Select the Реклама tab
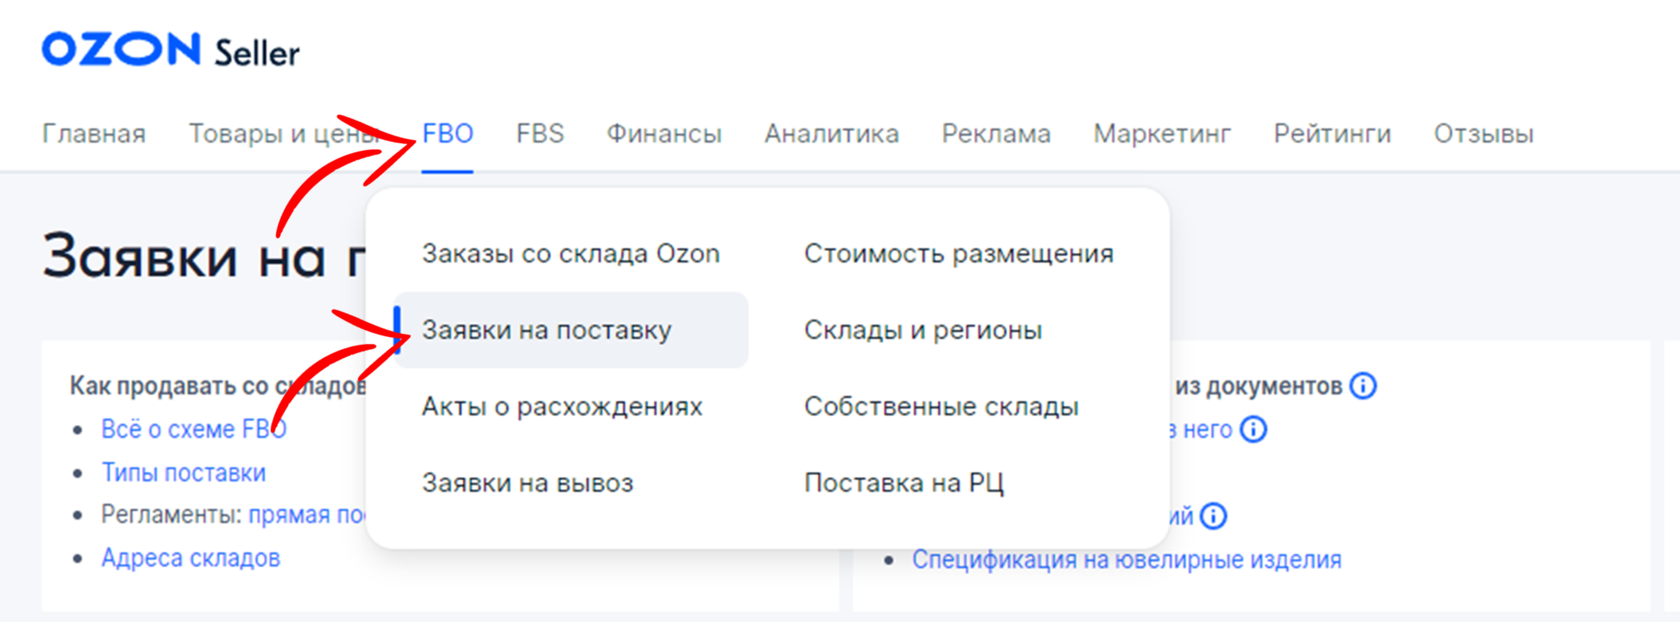Image resolution: width=1680 pixels, height=622 pixels. click(x=996, y=134)
